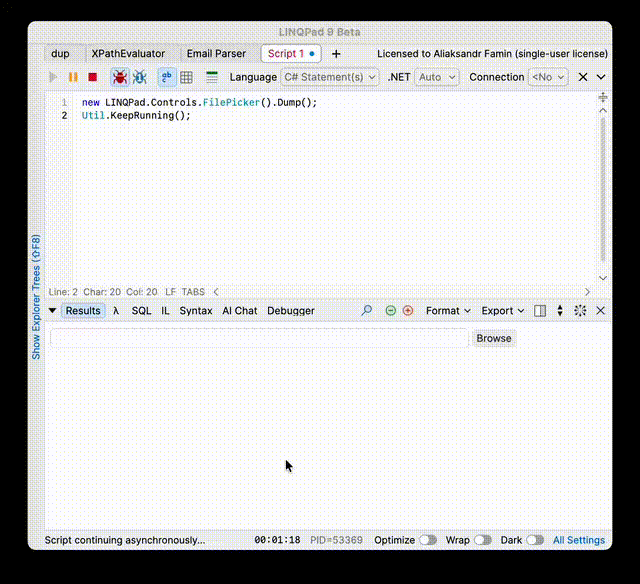Collapse results with green minus icon
Screen dimensions: 640x584
pyautogui.click(x=391, y=311)
